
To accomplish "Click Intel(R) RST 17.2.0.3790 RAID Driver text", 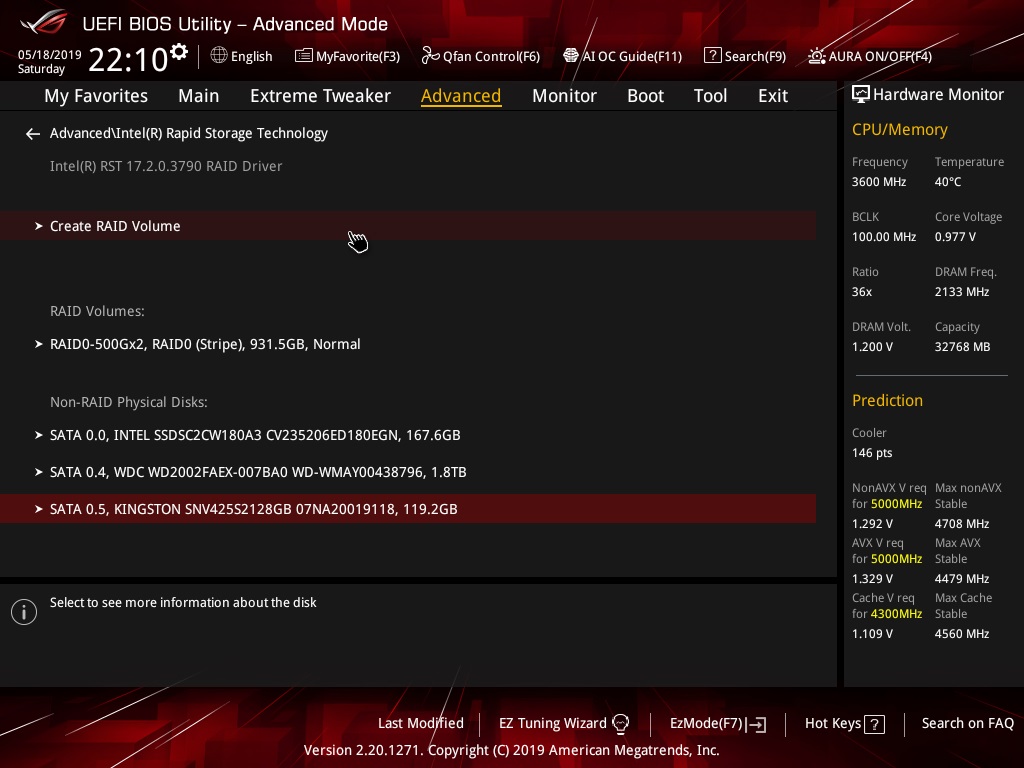I will click(166, 166).
